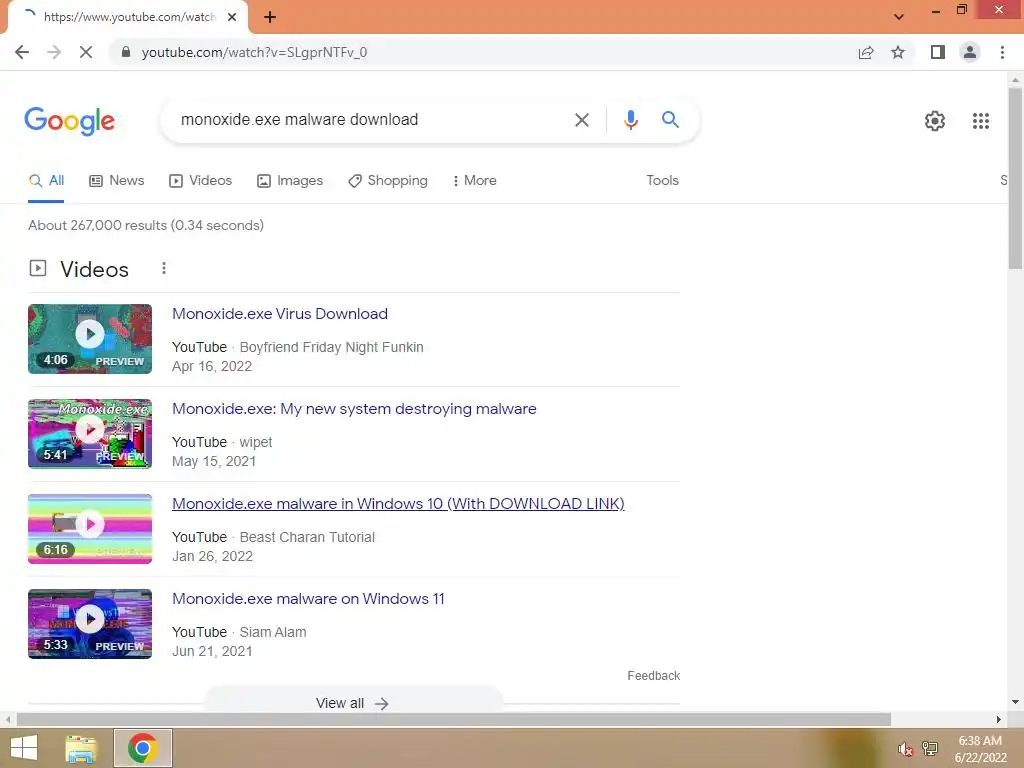Click the muted volume tray icon
The height and width of the screenshot is (768, 1024).
905,749
